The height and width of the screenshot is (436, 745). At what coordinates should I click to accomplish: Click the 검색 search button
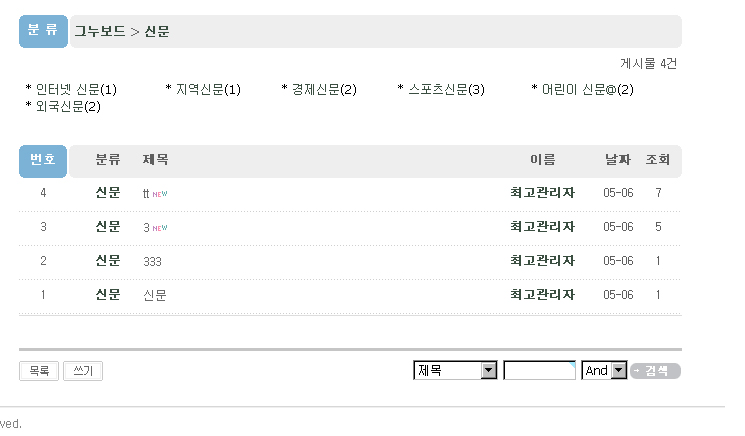(655, 371)
